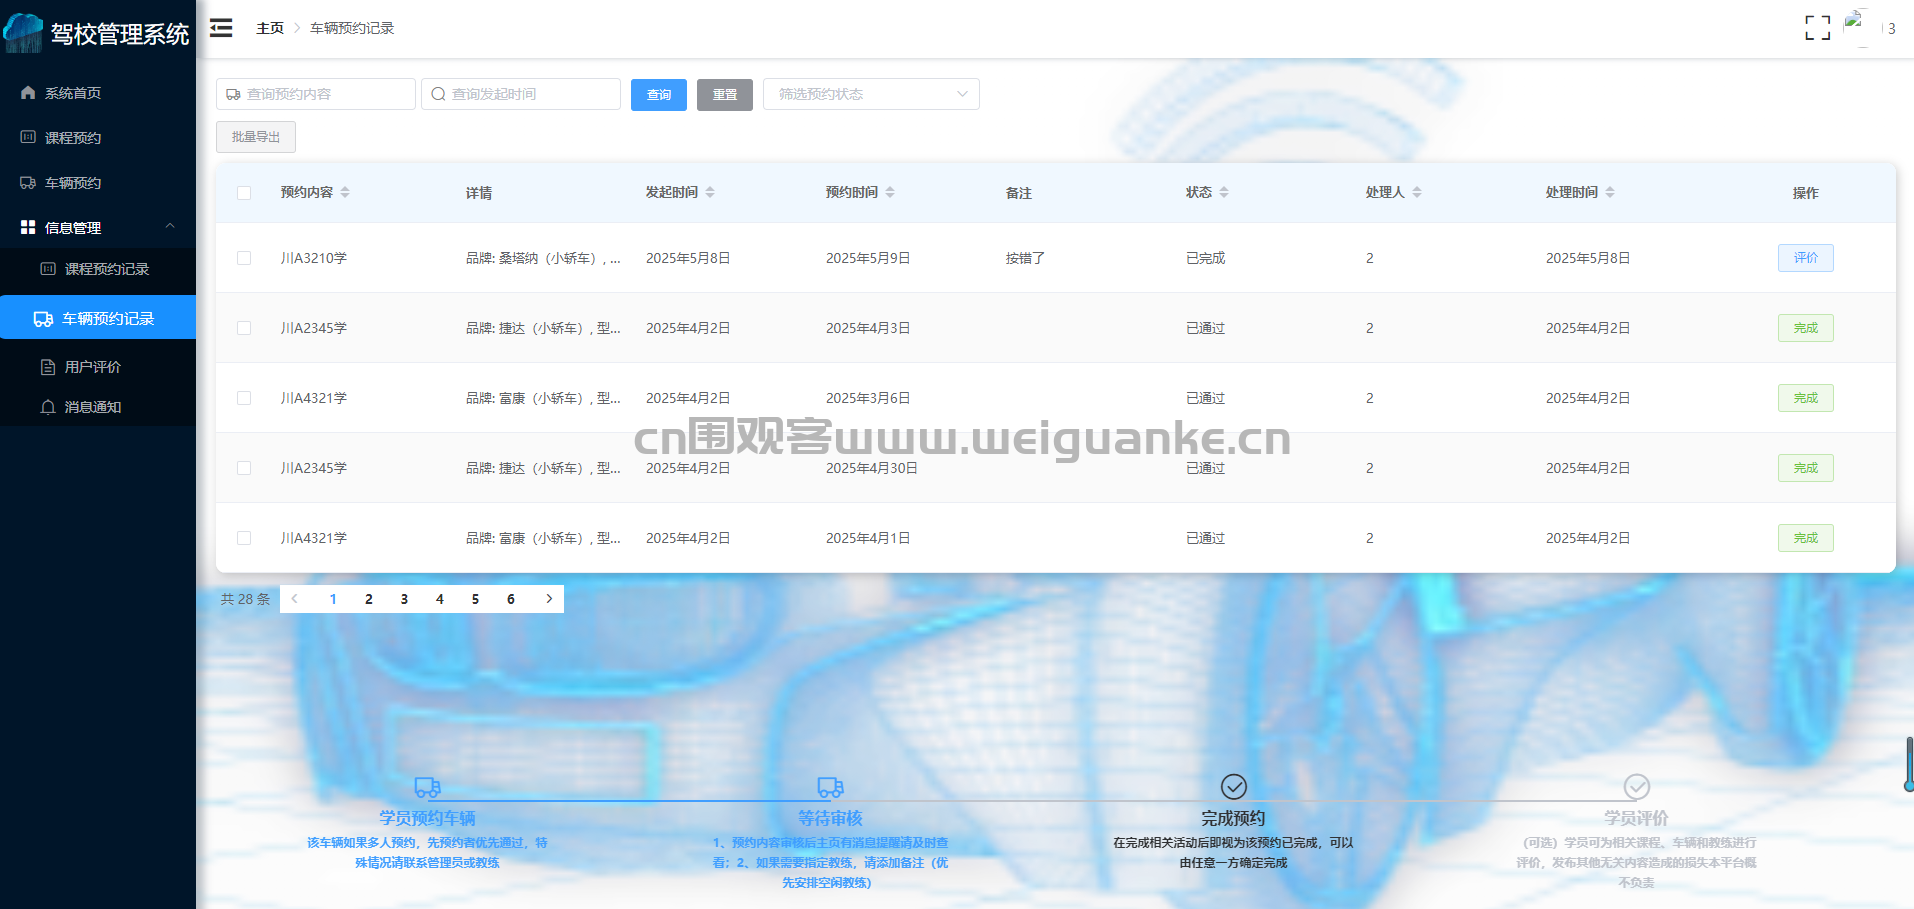
Task: Click 完成 for row dated 2025年3月6日
Action: tap(1806, 398)
